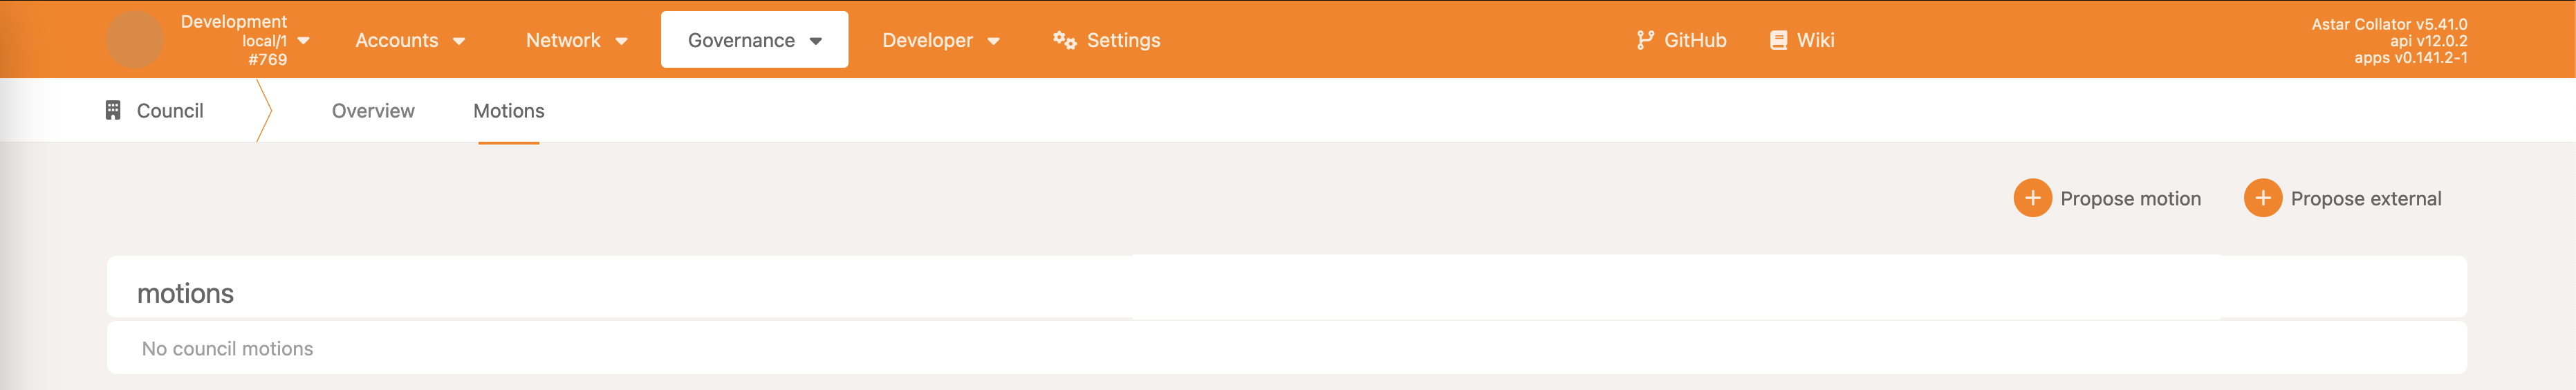Click the GitHub branch icon

coord(1644,40)
